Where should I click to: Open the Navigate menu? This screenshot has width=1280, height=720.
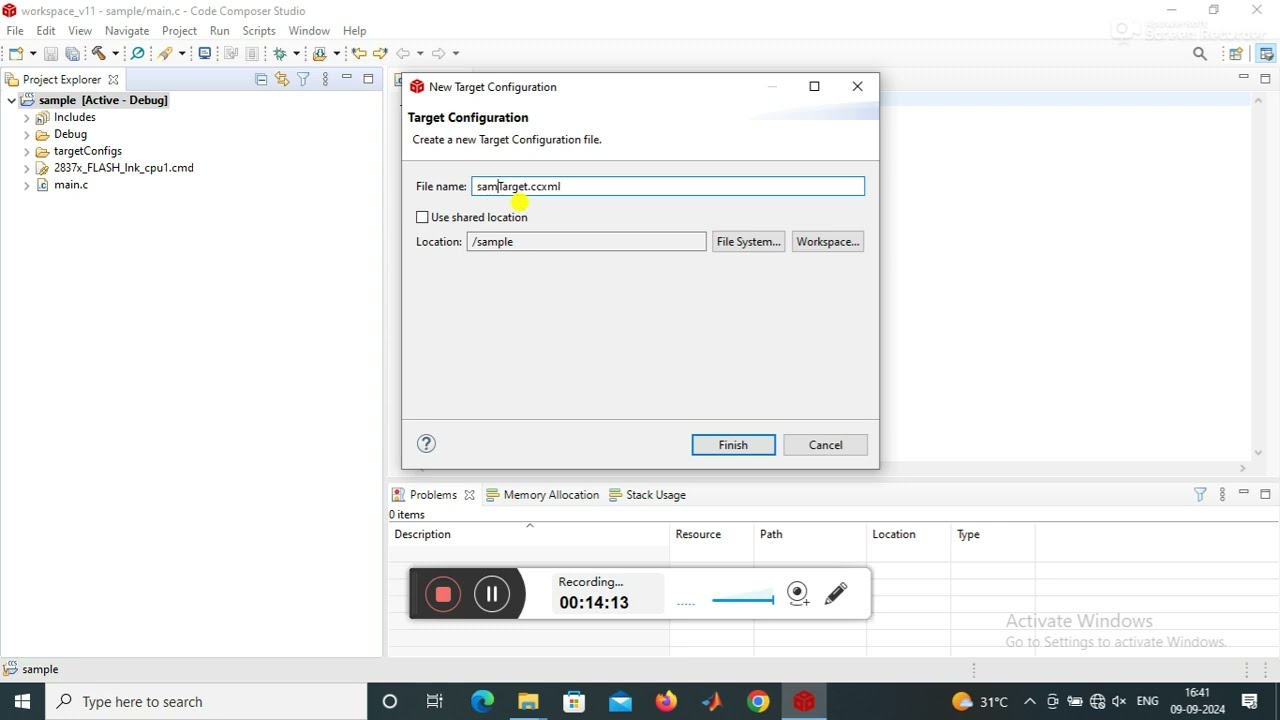click(x=127, y=31)
